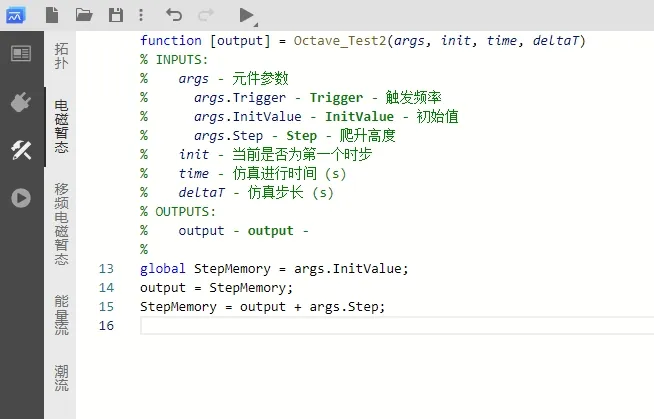
Task: Switch to the 能量流 tab
Action: click(62, 315)
